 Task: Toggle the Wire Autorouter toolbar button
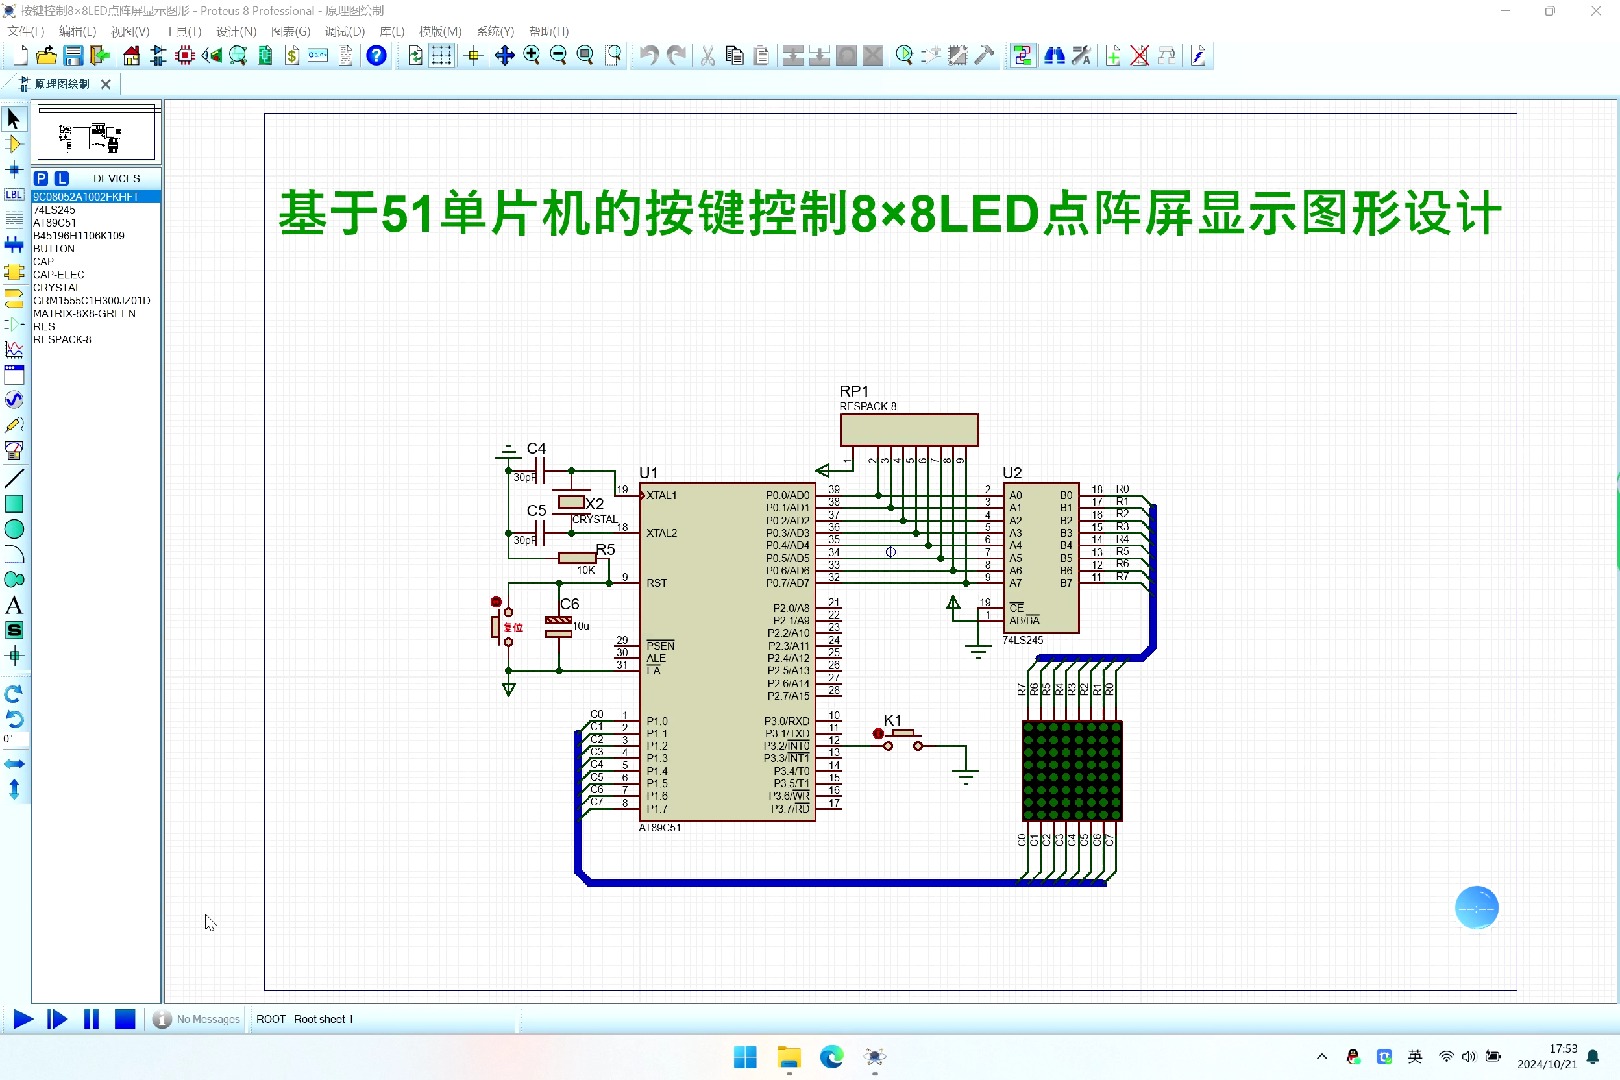tap(1022, 56)
